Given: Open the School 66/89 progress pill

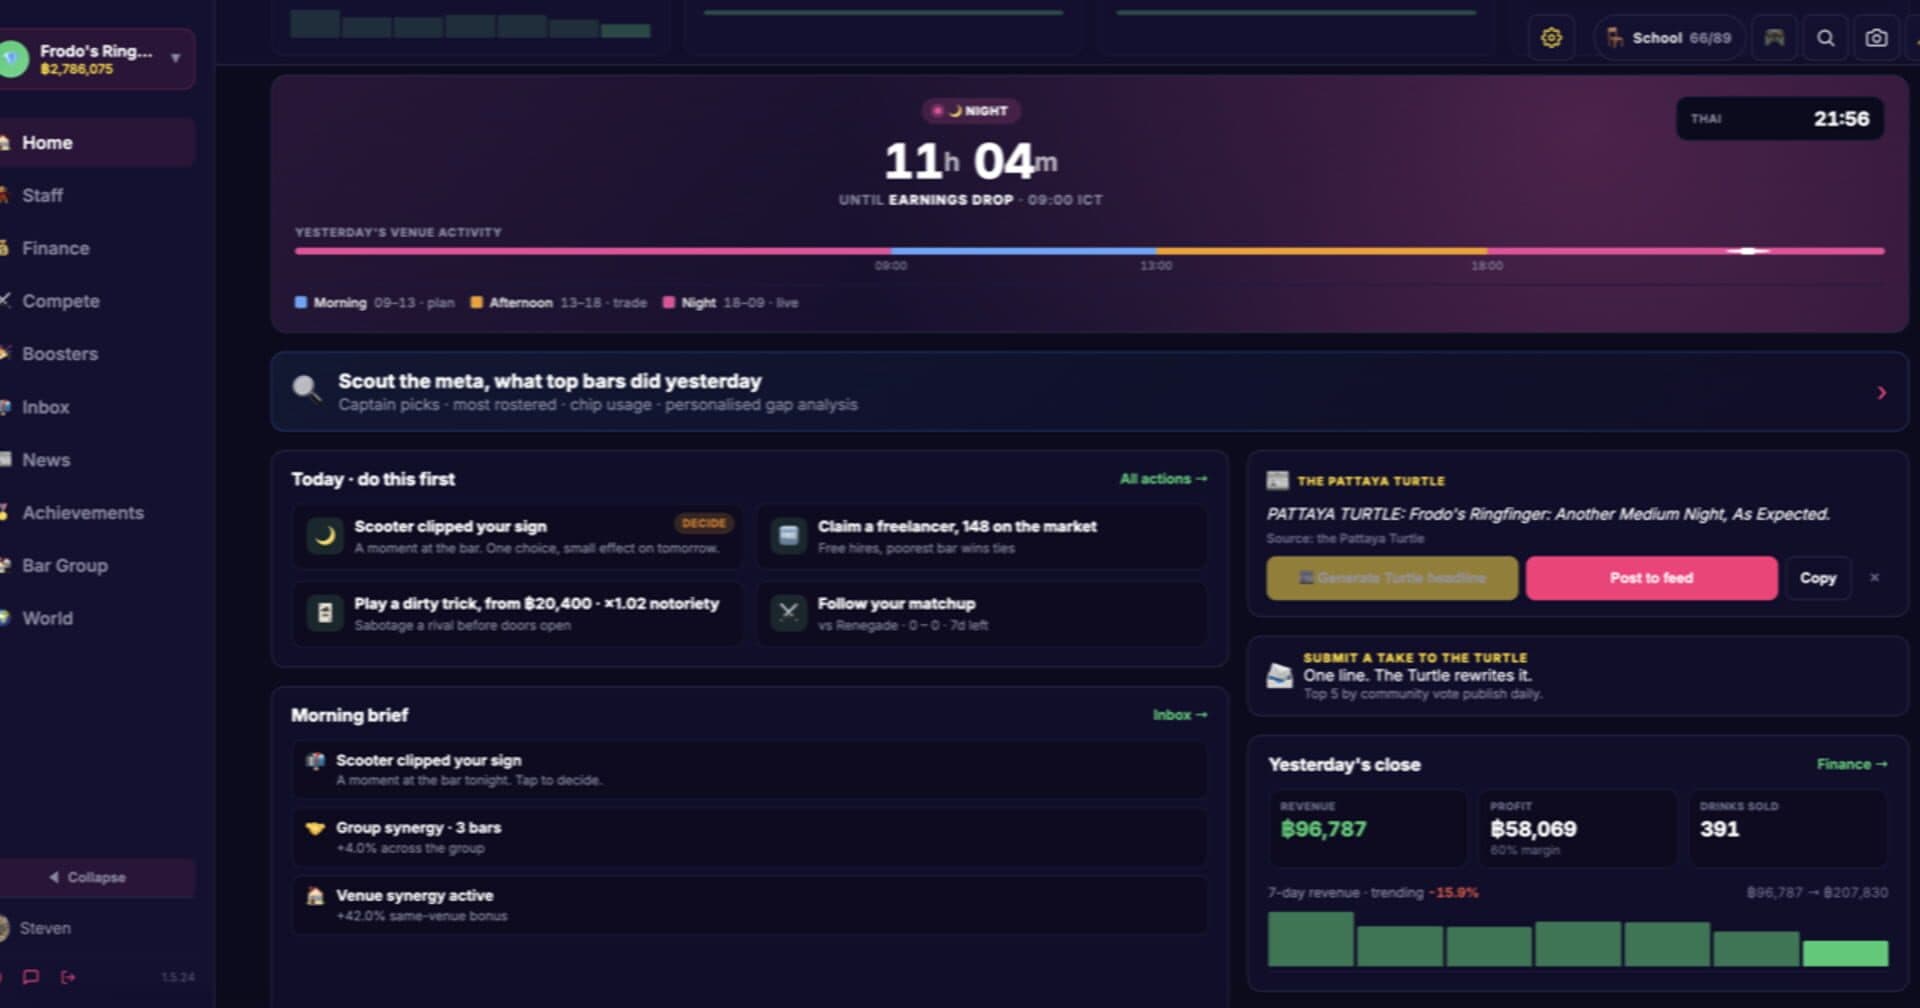Looking at the screenshot, I should (x=1668, y=38).
